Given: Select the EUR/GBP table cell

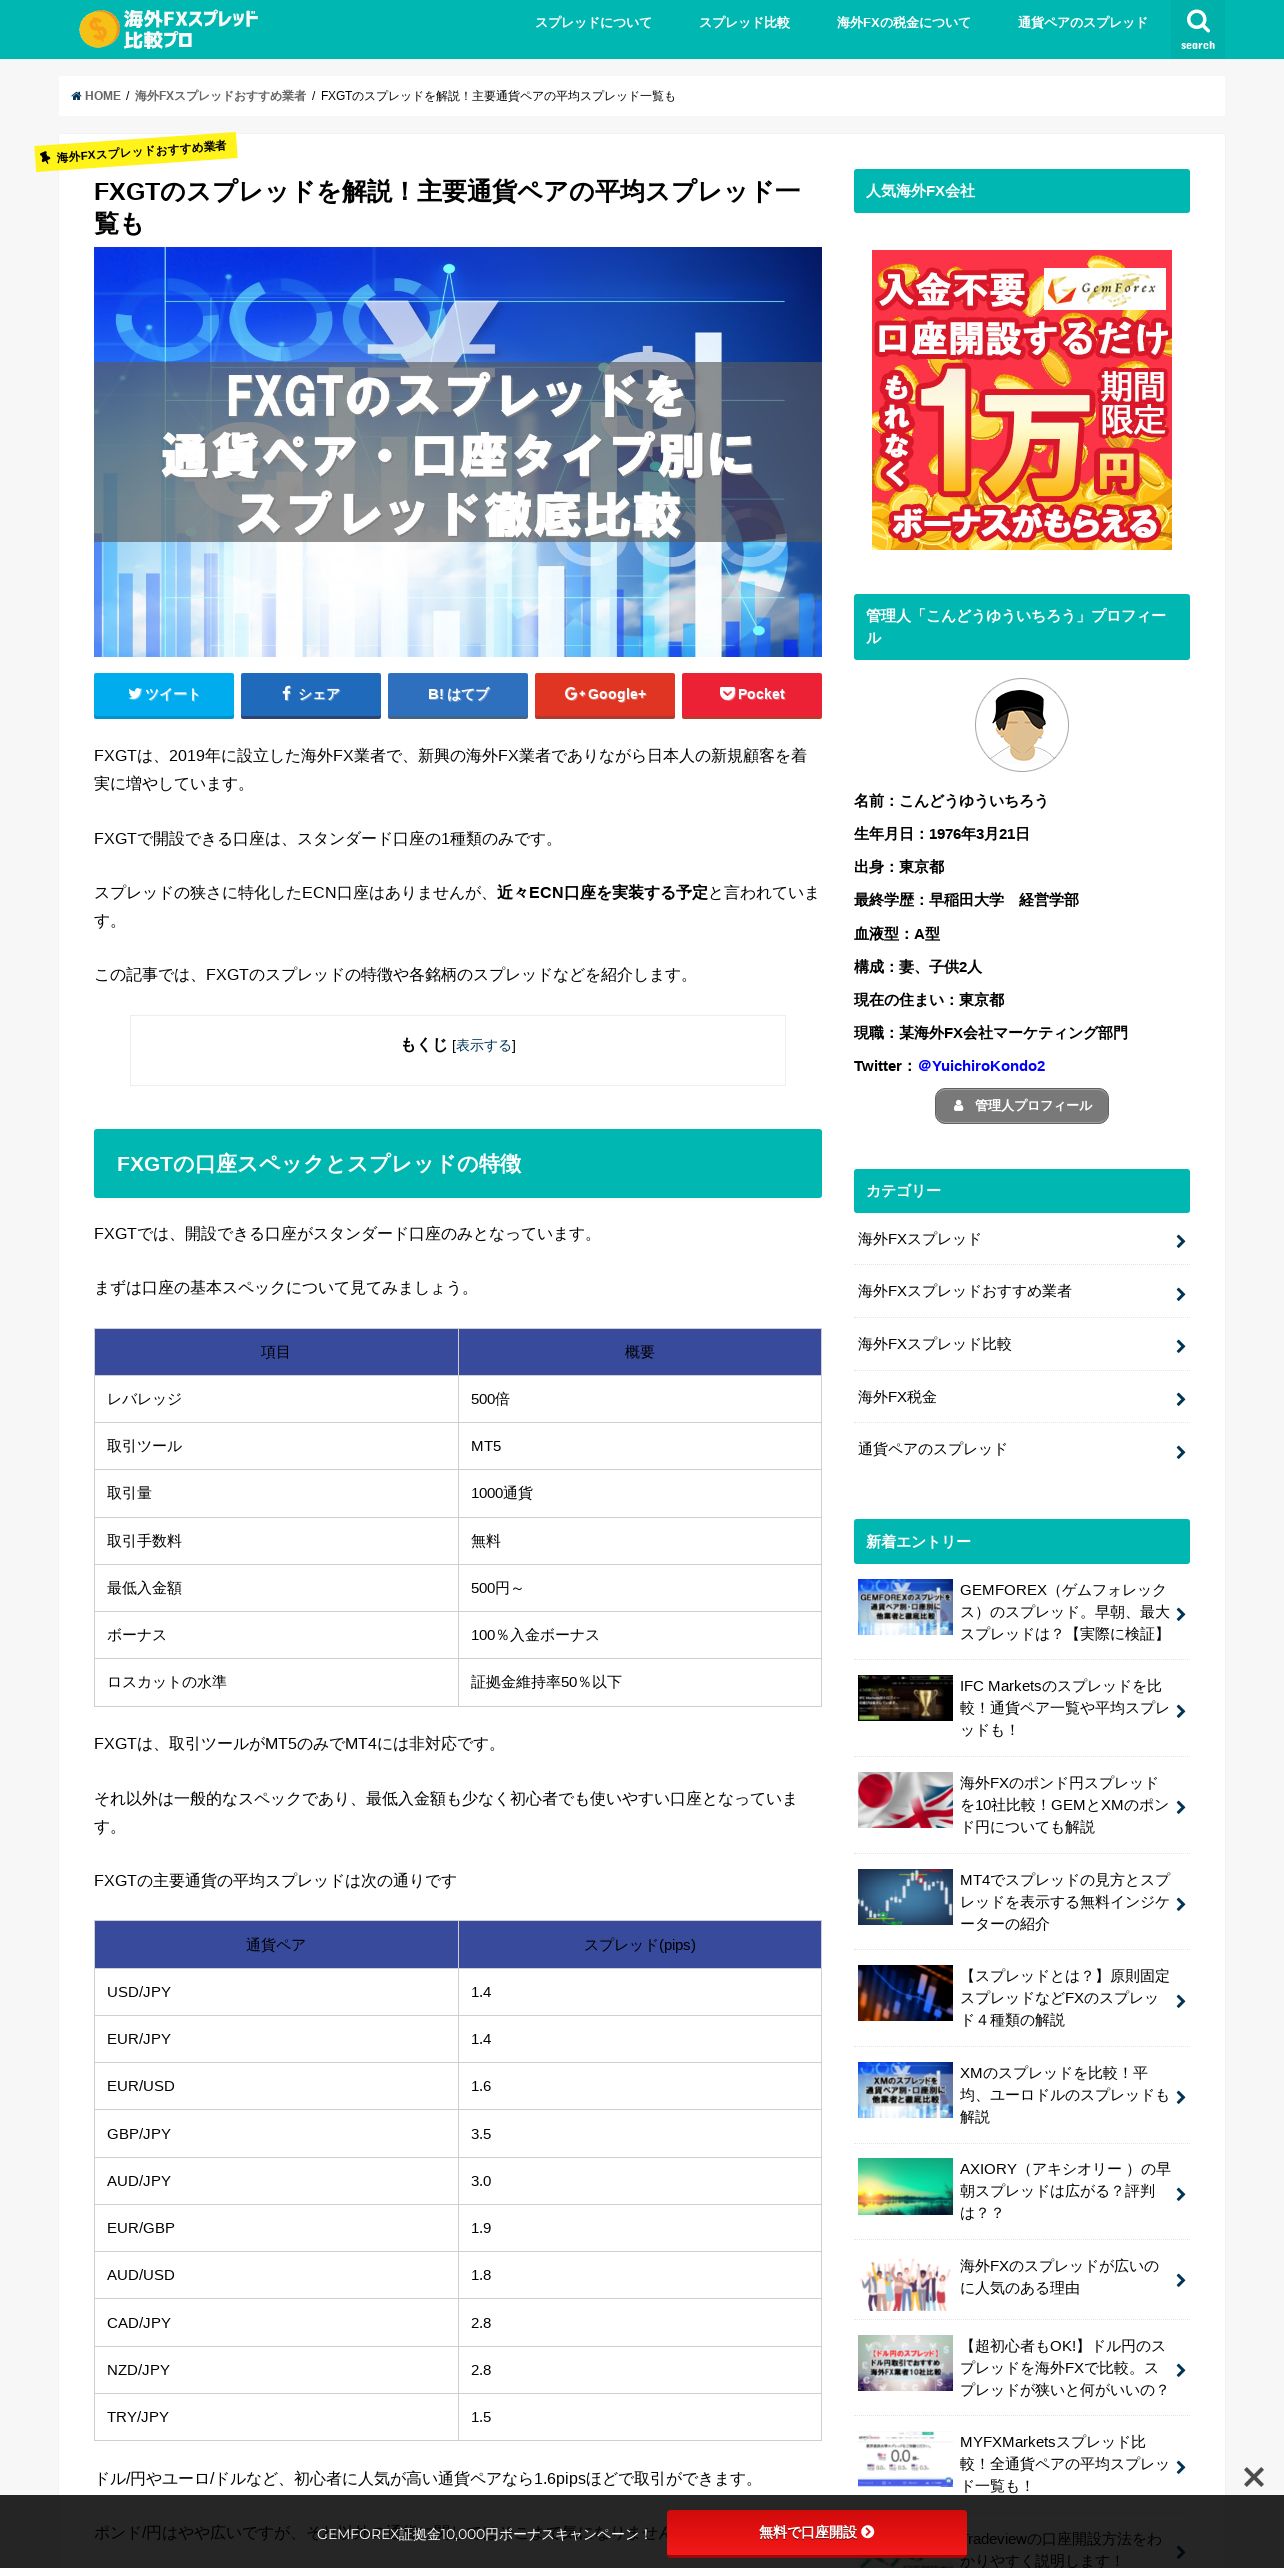Looking at the screenshot, I should pos(276,2228).
